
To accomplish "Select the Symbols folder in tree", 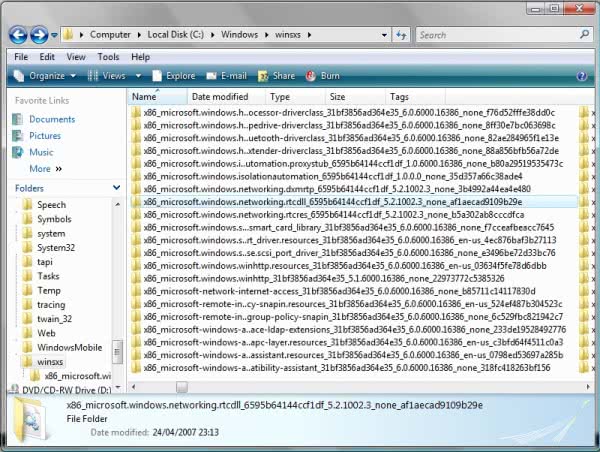I will click(x=54, y=219).
